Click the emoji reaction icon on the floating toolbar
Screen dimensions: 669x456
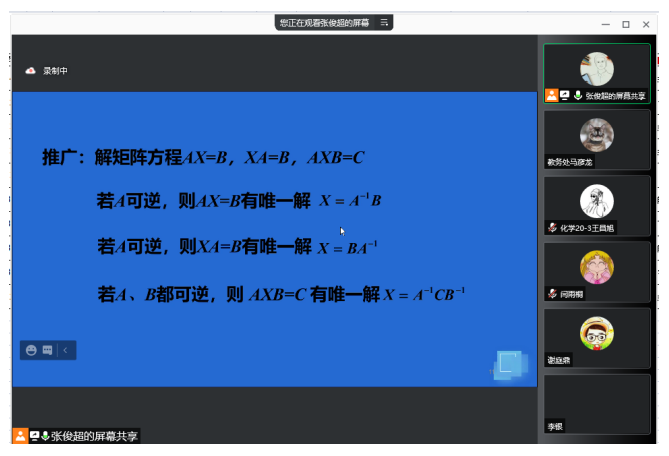32,350
